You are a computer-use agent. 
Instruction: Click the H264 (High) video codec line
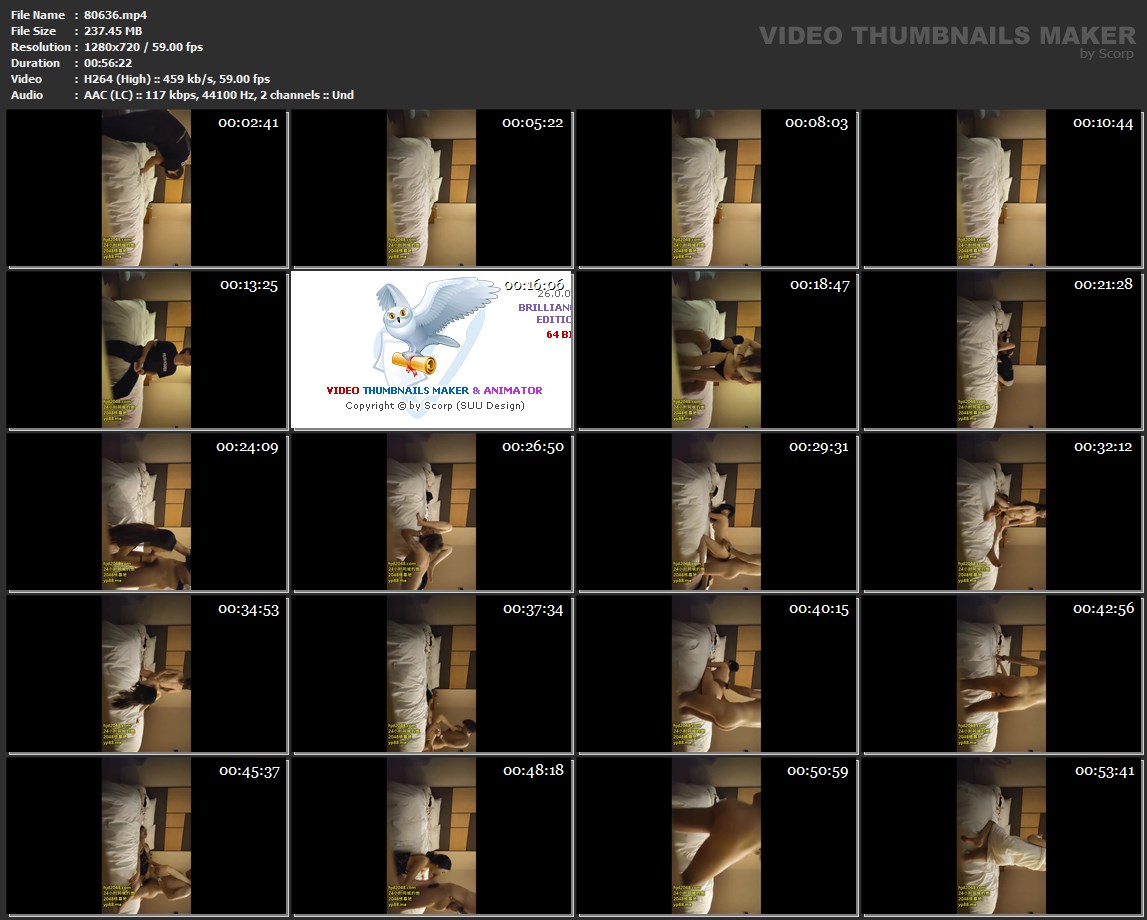(177, 79)
